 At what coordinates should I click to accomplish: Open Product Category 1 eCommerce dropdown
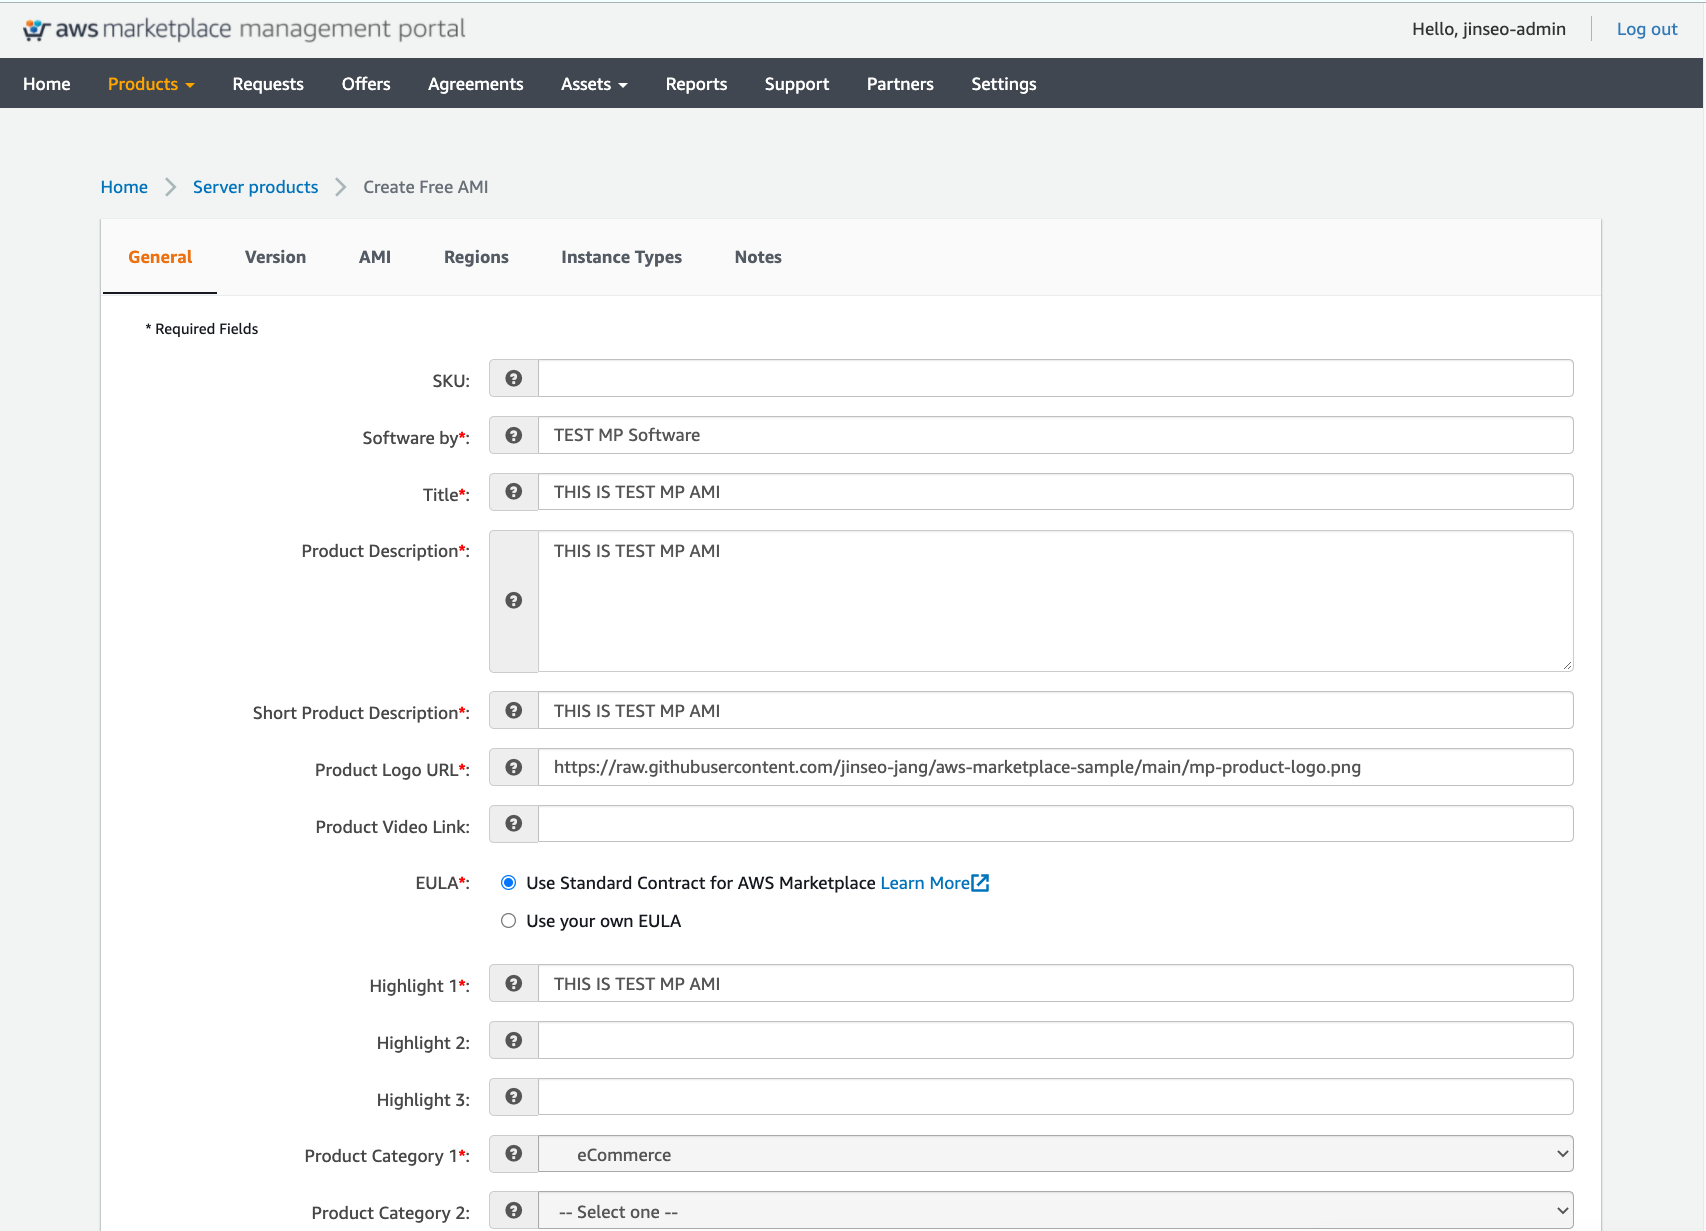[1056, 1154]
